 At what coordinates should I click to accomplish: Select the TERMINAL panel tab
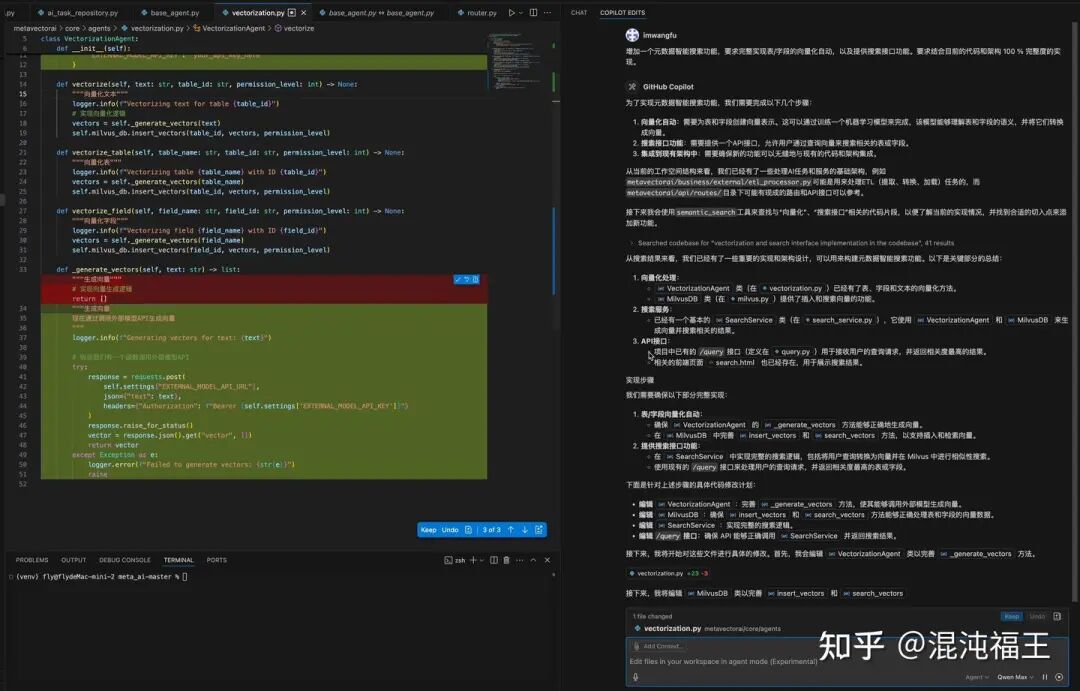(x=178, y=560)
